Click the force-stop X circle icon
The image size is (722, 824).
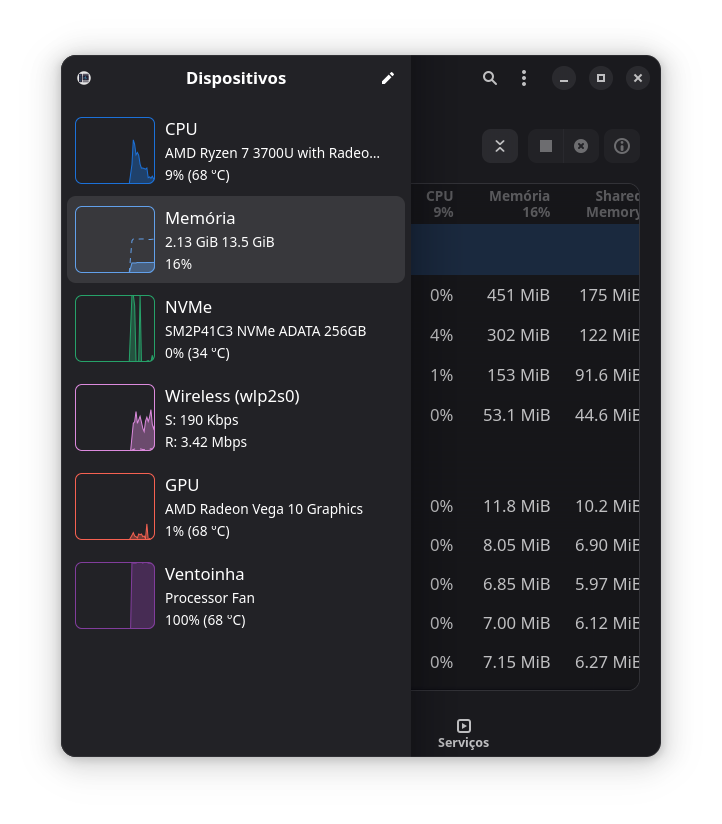coord(581,146)
